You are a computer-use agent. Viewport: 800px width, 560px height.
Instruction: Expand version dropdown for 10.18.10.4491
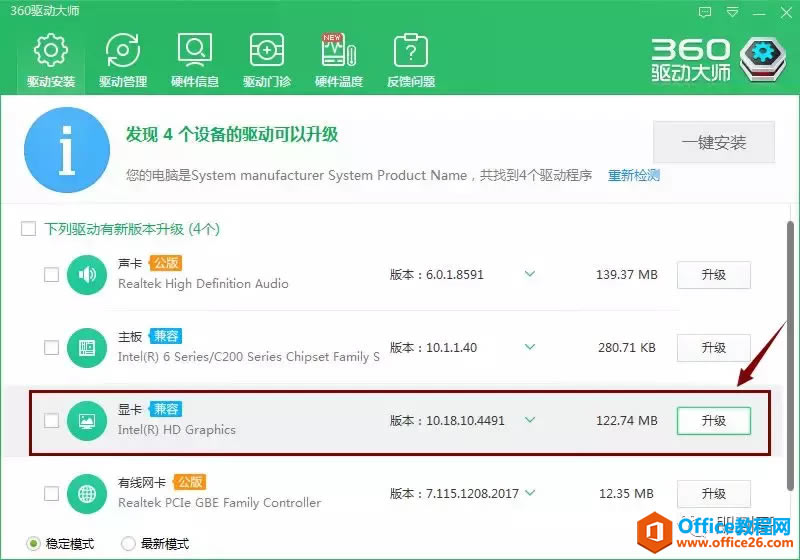click(x=530, y=420)
